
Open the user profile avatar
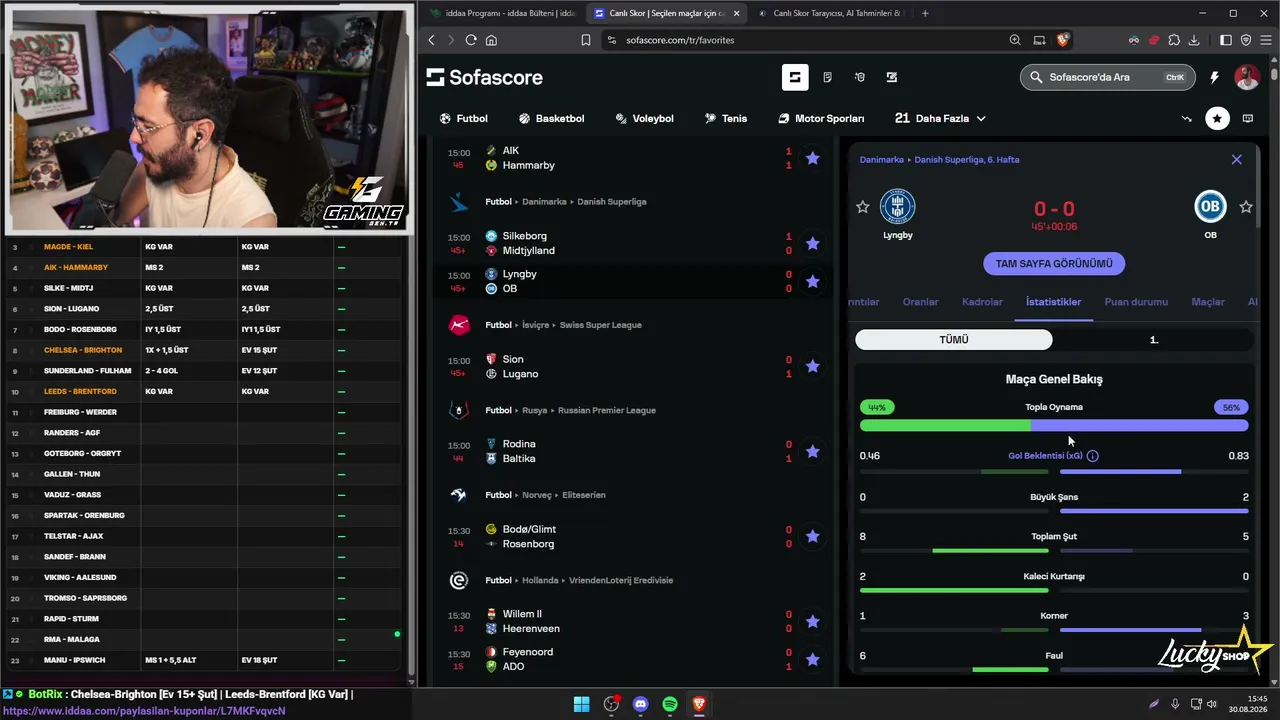tap(1247, 77)
